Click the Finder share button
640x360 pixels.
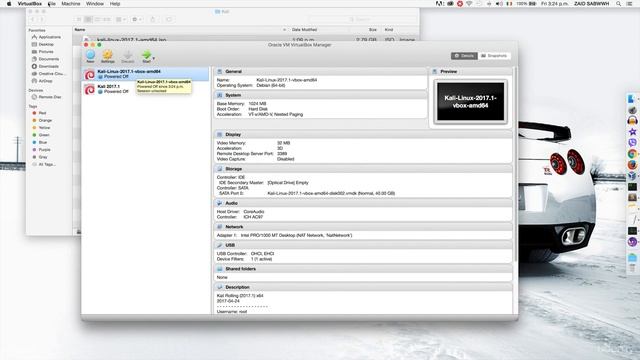(x=153, y=20)
